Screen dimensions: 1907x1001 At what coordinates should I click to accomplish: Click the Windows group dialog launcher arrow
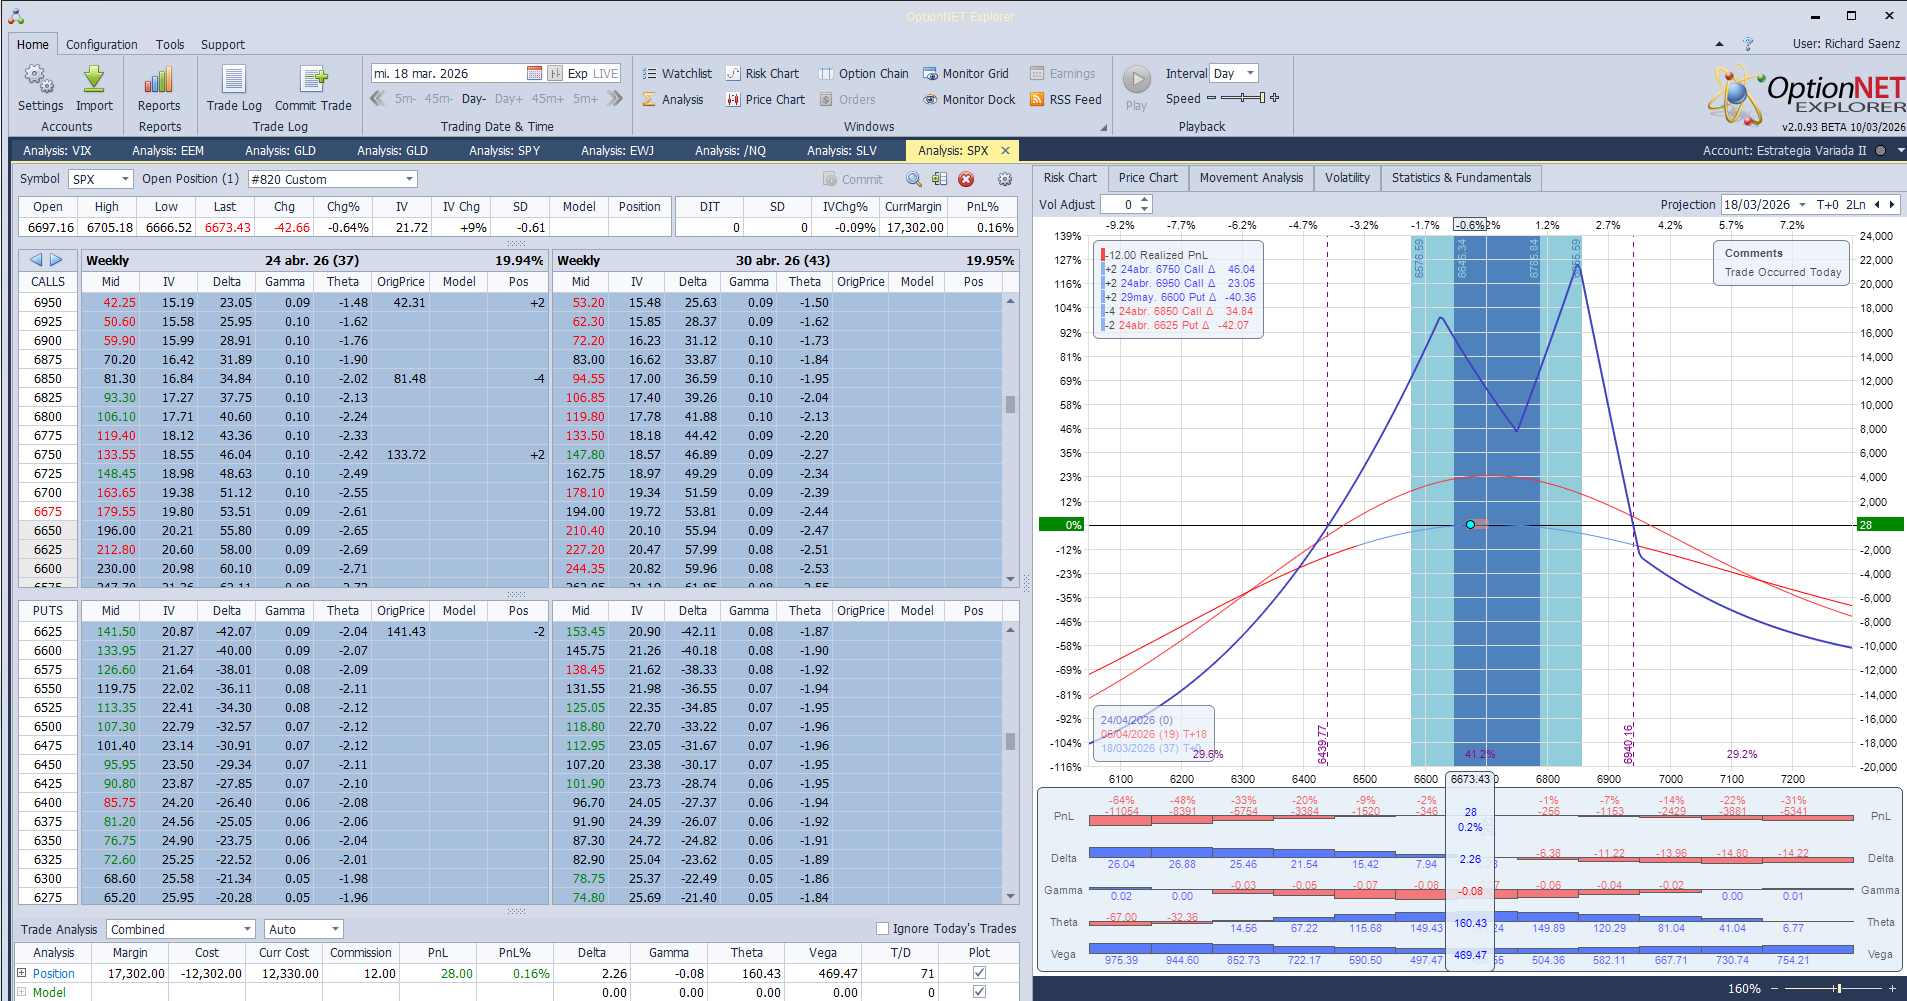pos(1104,127)
